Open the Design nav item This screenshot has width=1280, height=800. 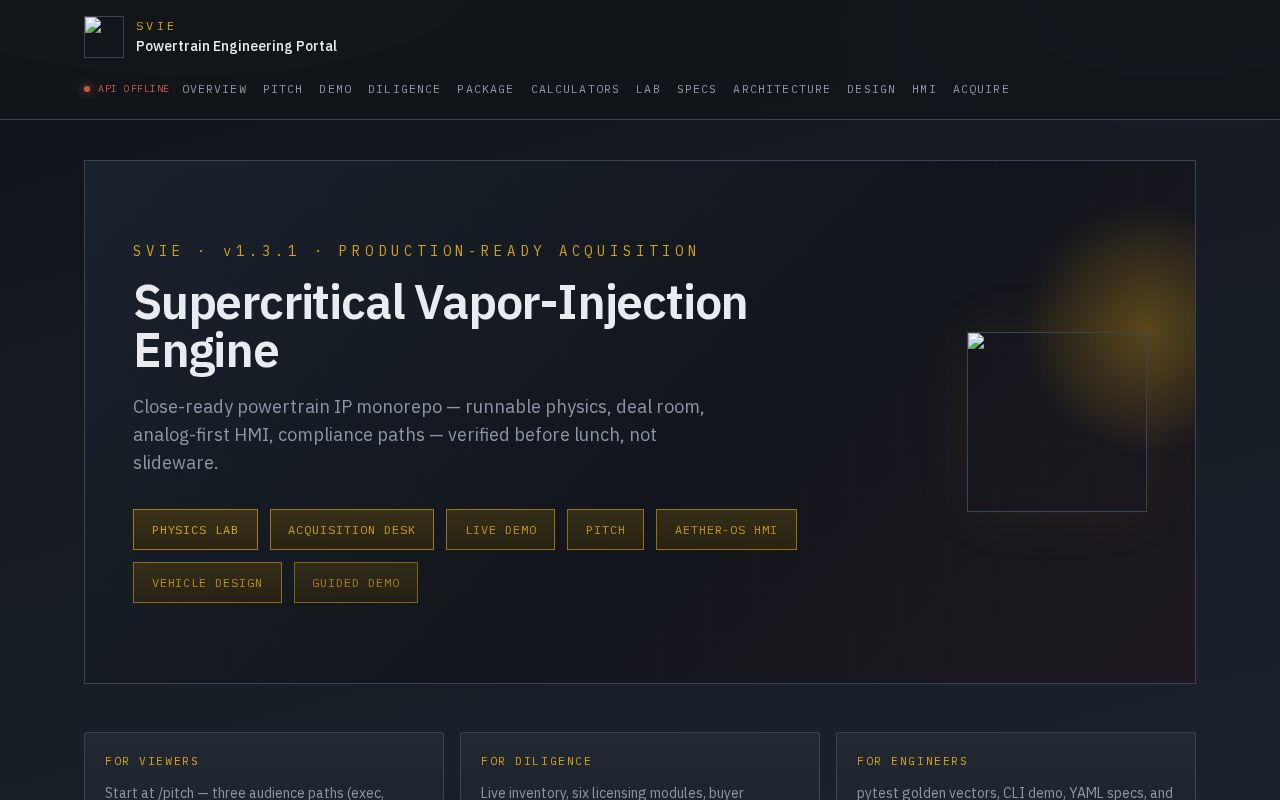[x=872, y=89]
